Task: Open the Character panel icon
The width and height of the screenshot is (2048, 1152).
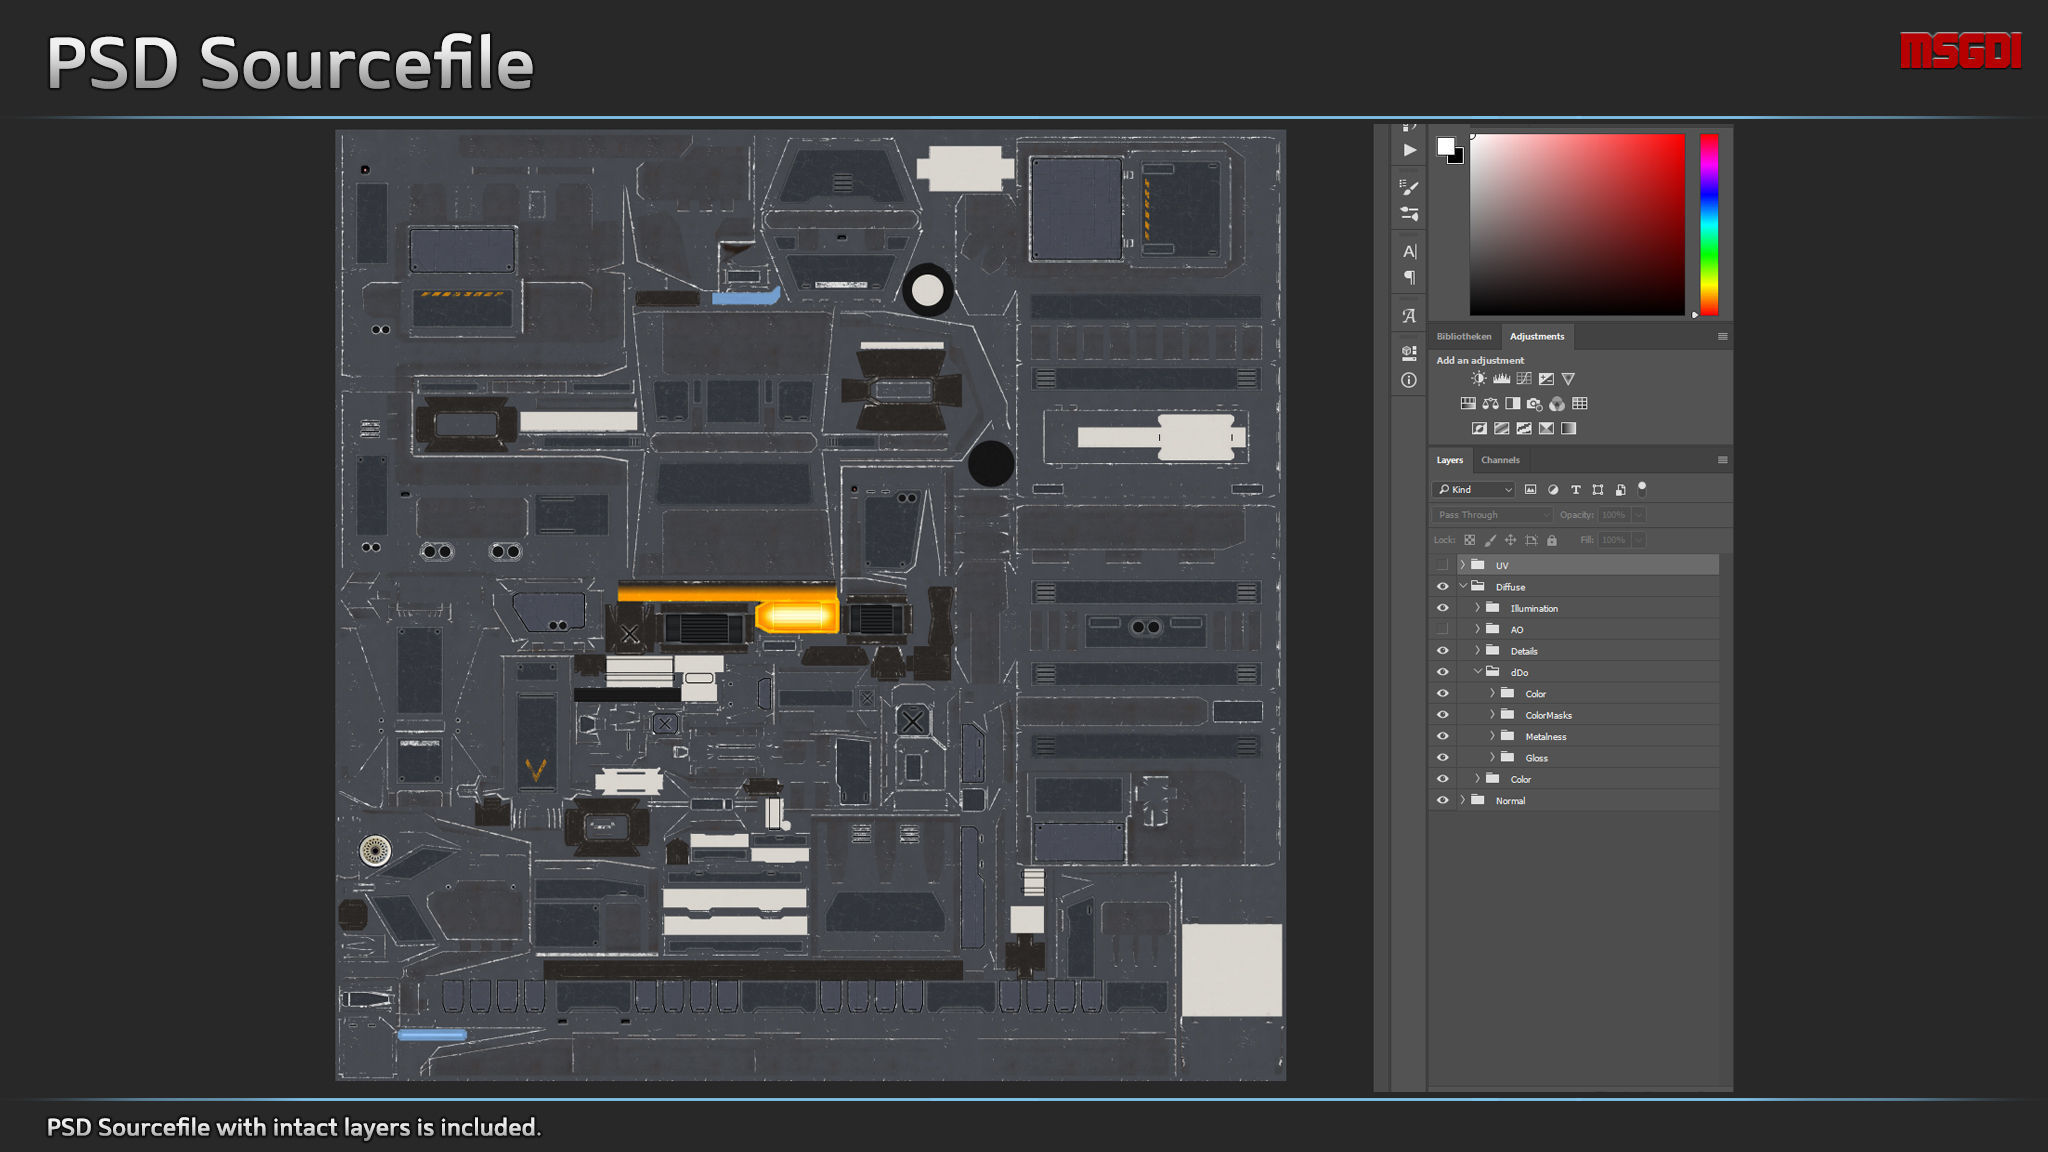Action: [x=1409, y=251]
